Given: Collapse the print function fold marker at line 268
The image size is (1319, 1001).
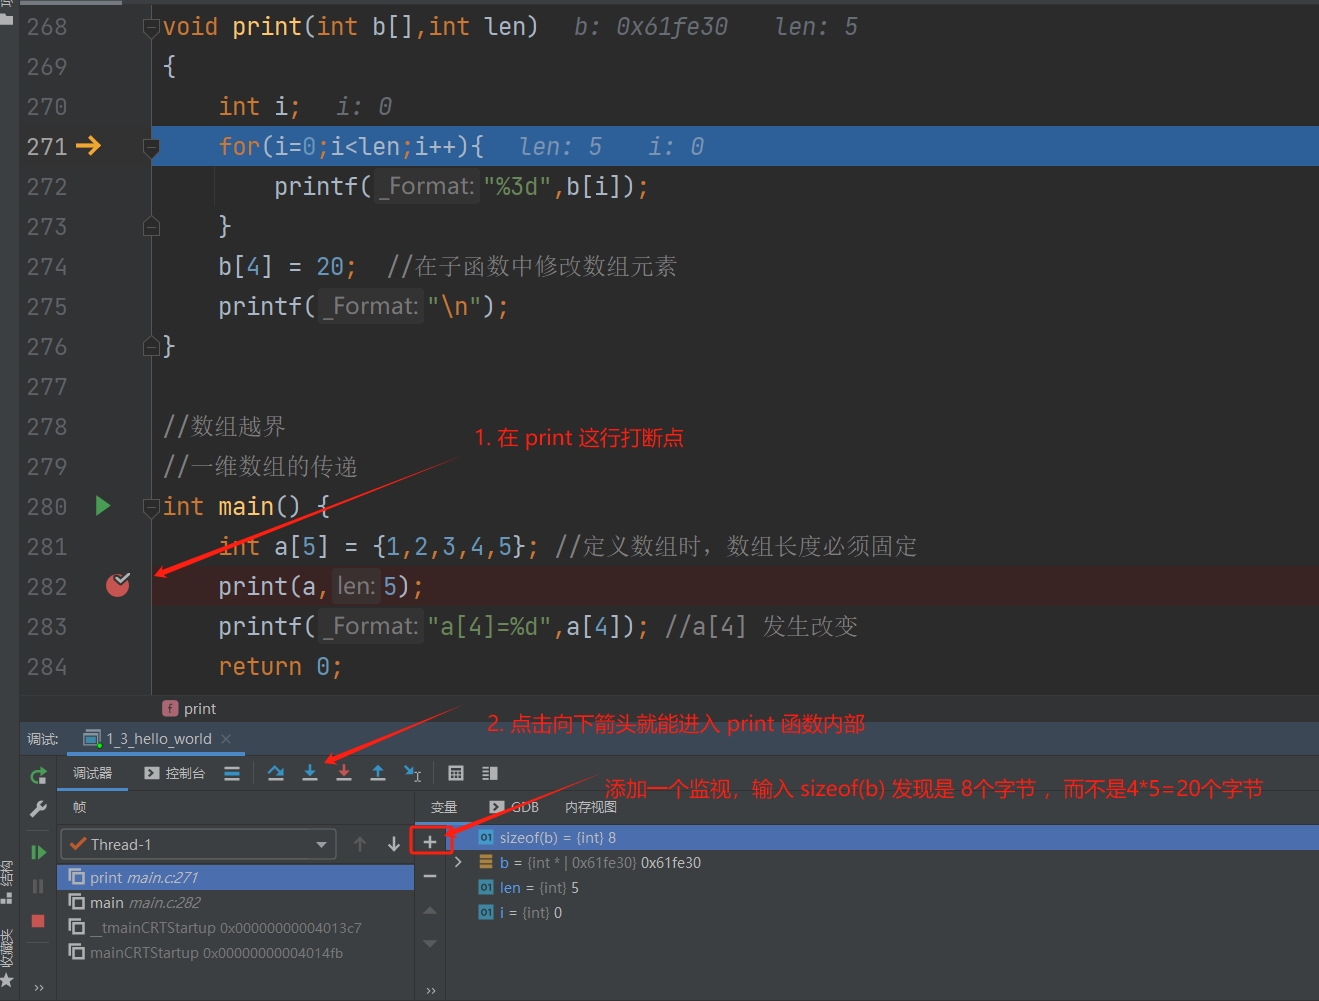Looking at the screenshot, I should [x=151, y=27].
